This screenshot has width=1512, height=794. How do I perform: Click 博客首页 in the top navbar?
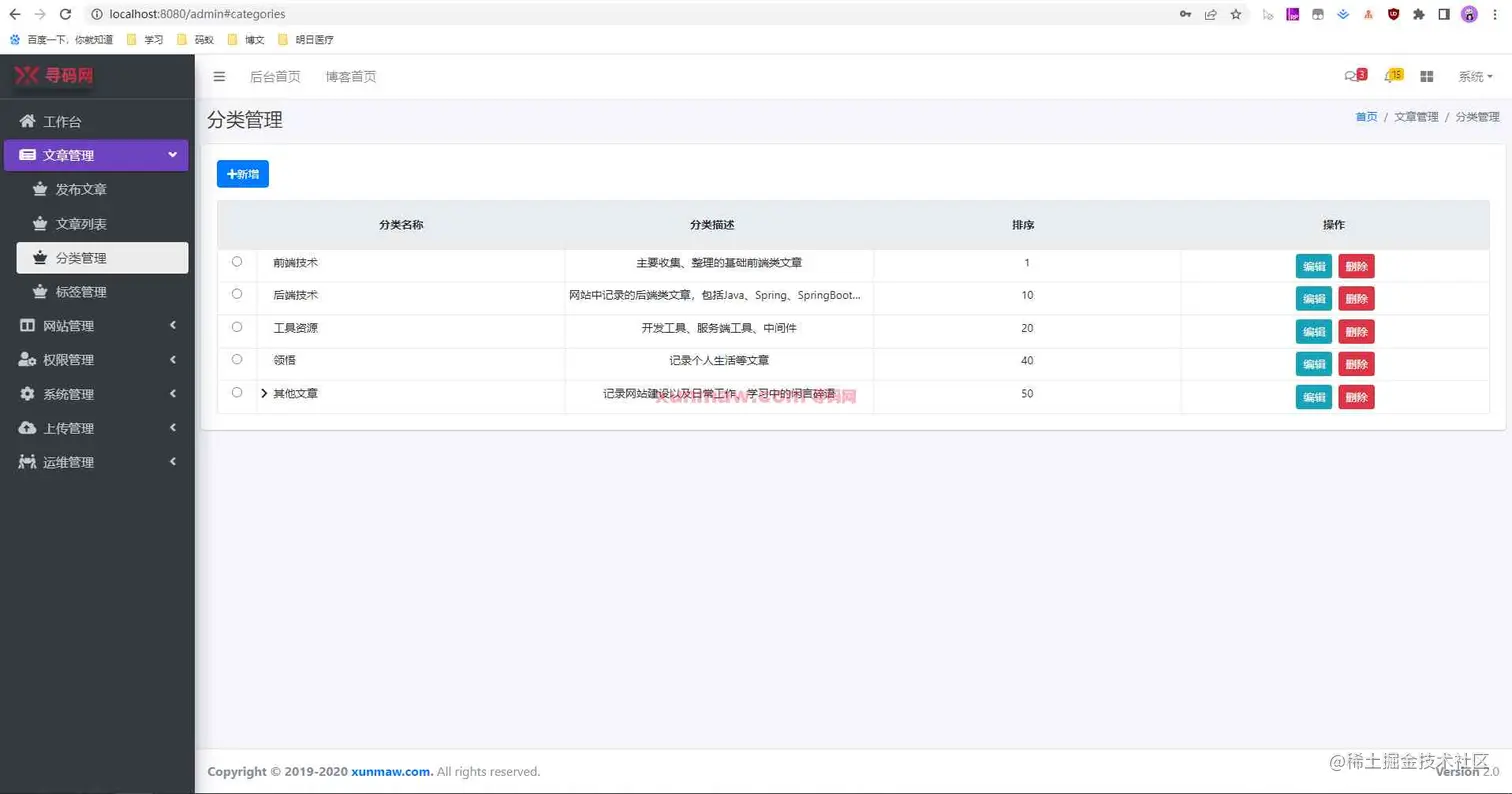coord(351,77)
